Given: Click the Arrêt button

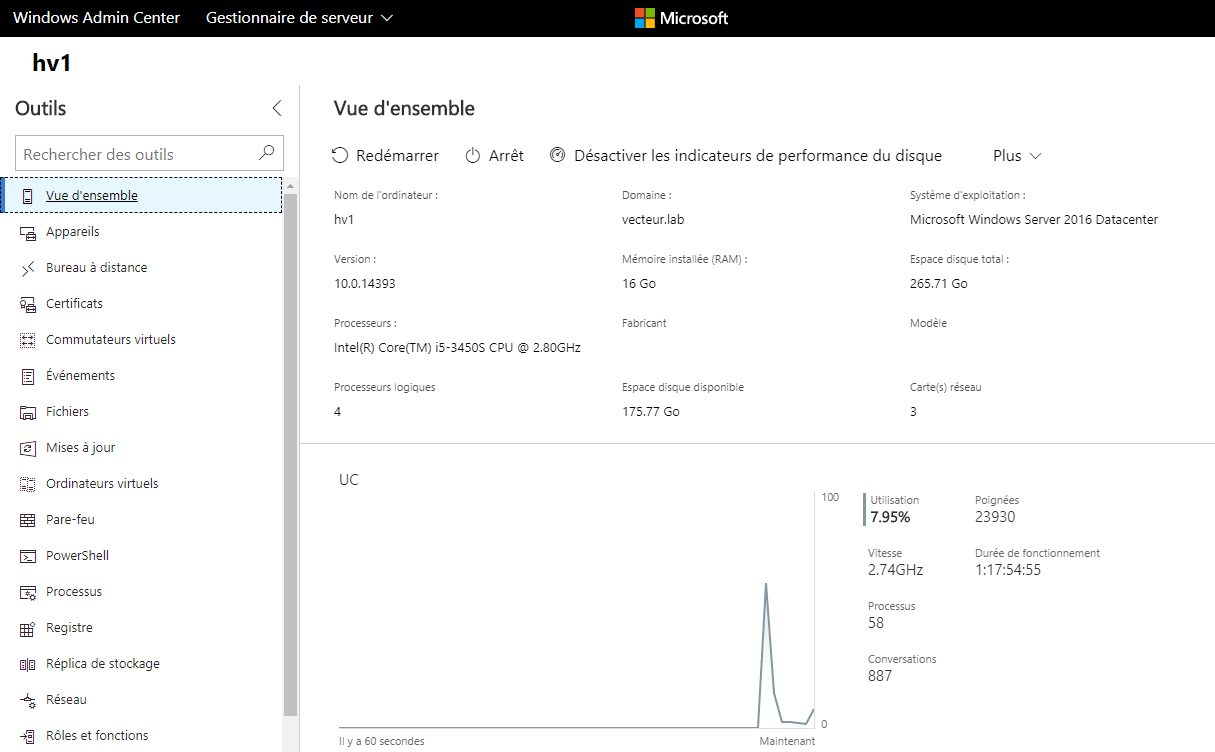Looking at the screenshot, I should click(494, 155).
